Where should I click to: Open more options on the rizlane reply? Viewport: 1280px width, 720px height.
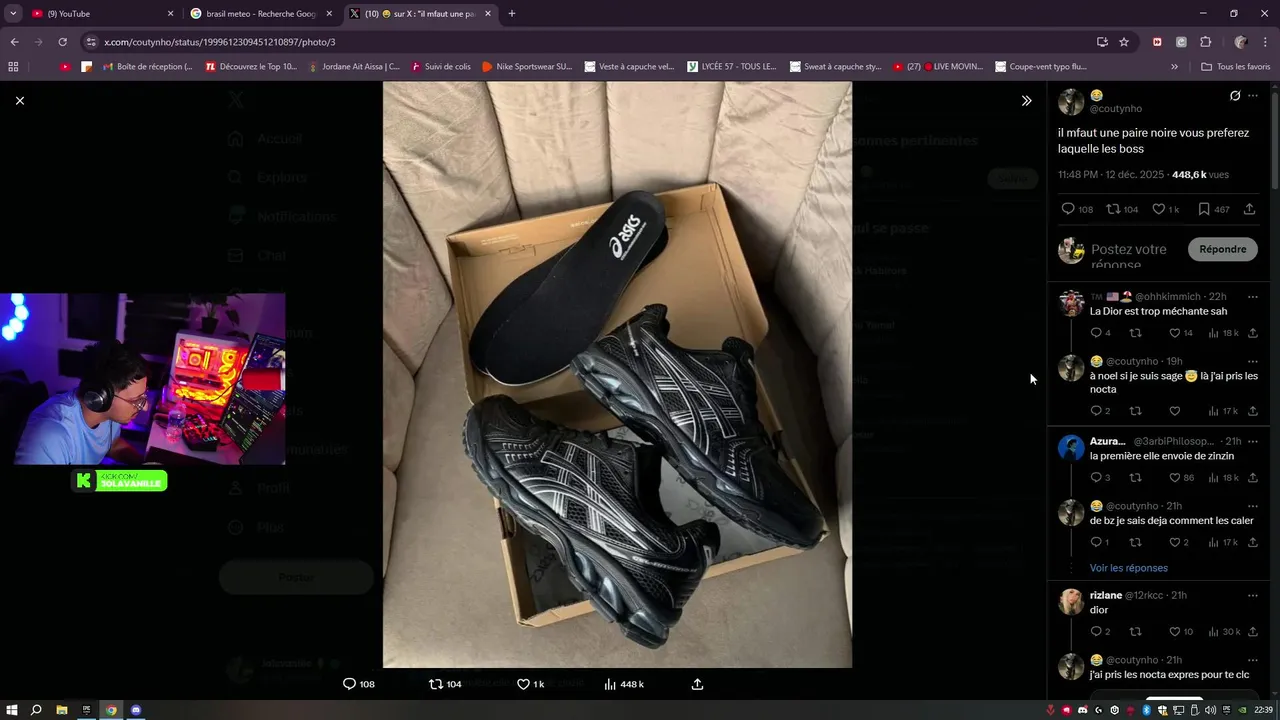[x=1252, y=595]
